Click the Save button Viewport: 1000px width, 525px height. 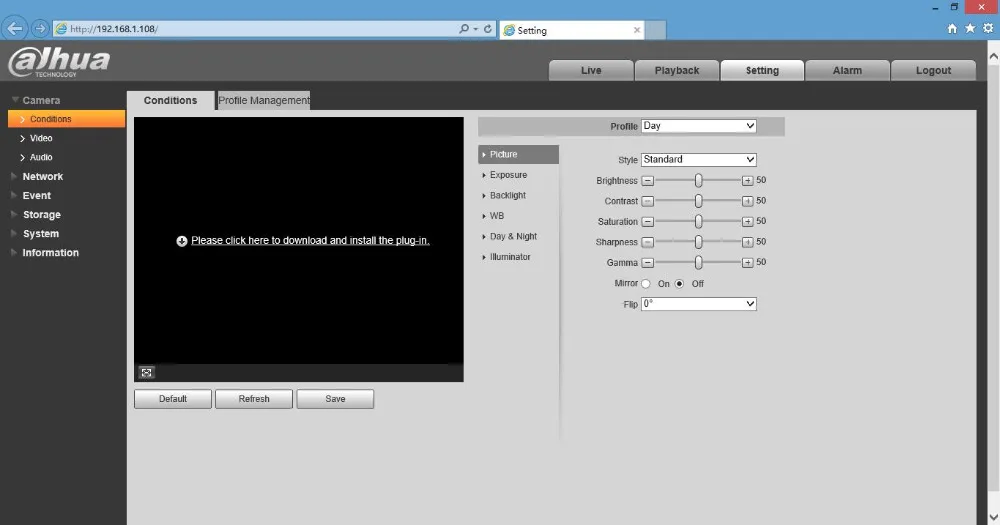[x=335, y=399]
